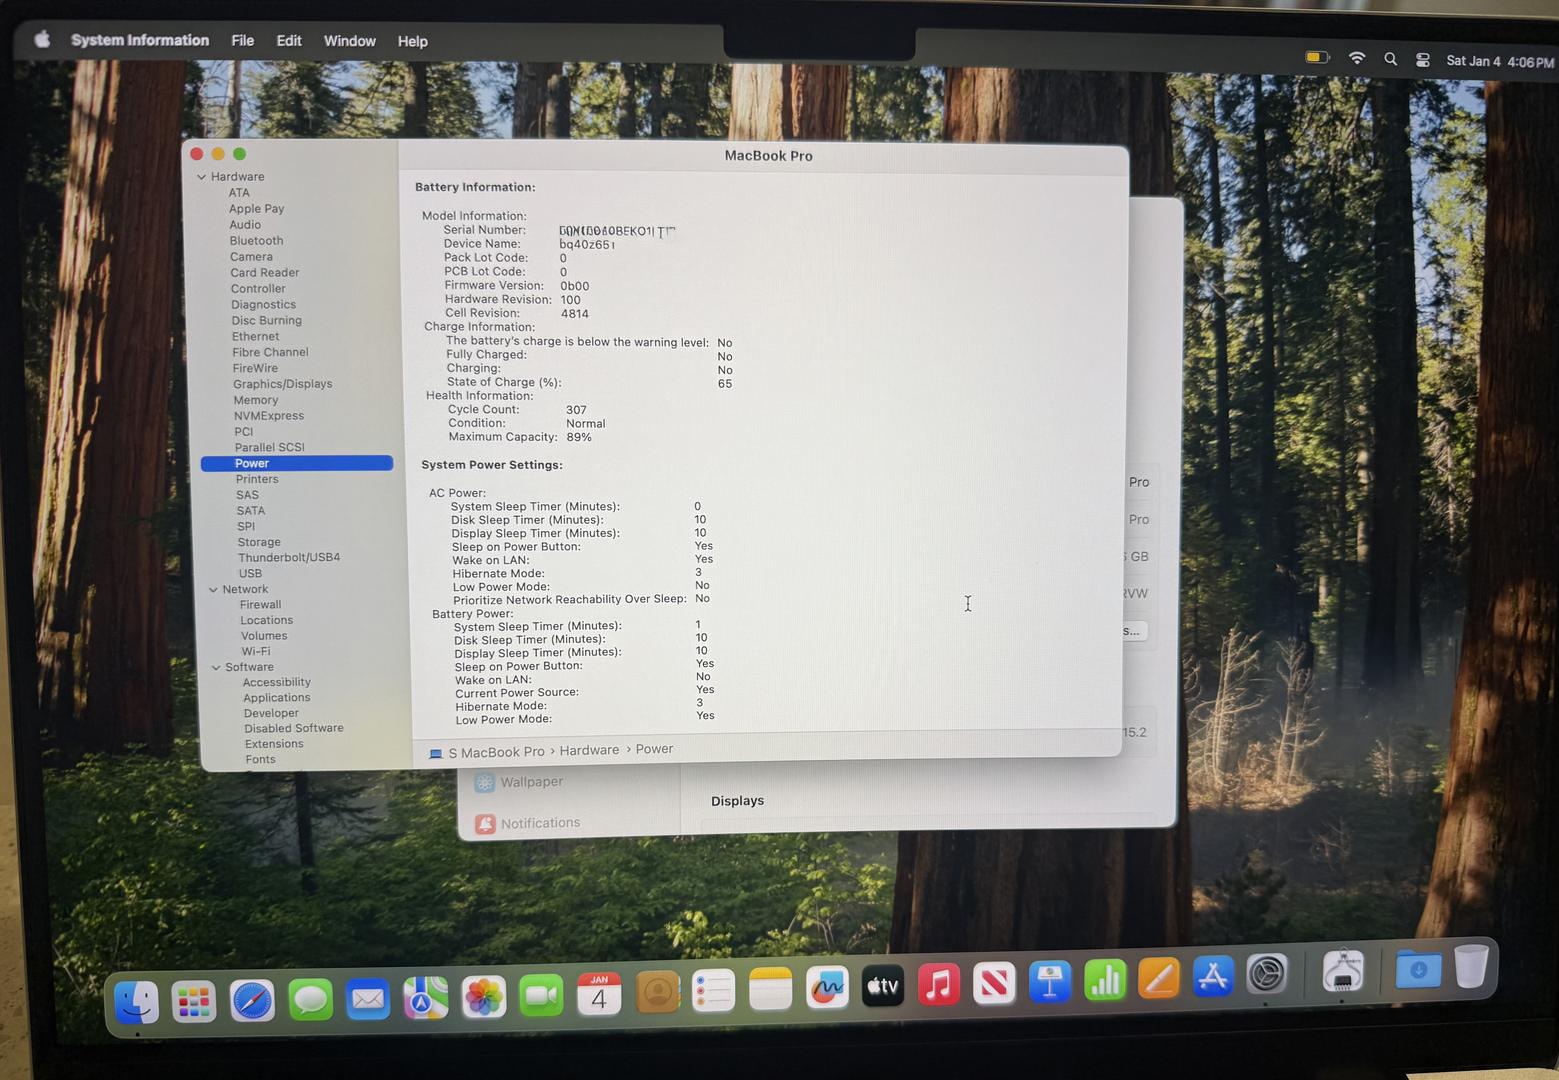Screen dimensions: 1559x1080
Task: Start FaceTime from the Dock
Action: pyautogui.click(x=541, y=995)
